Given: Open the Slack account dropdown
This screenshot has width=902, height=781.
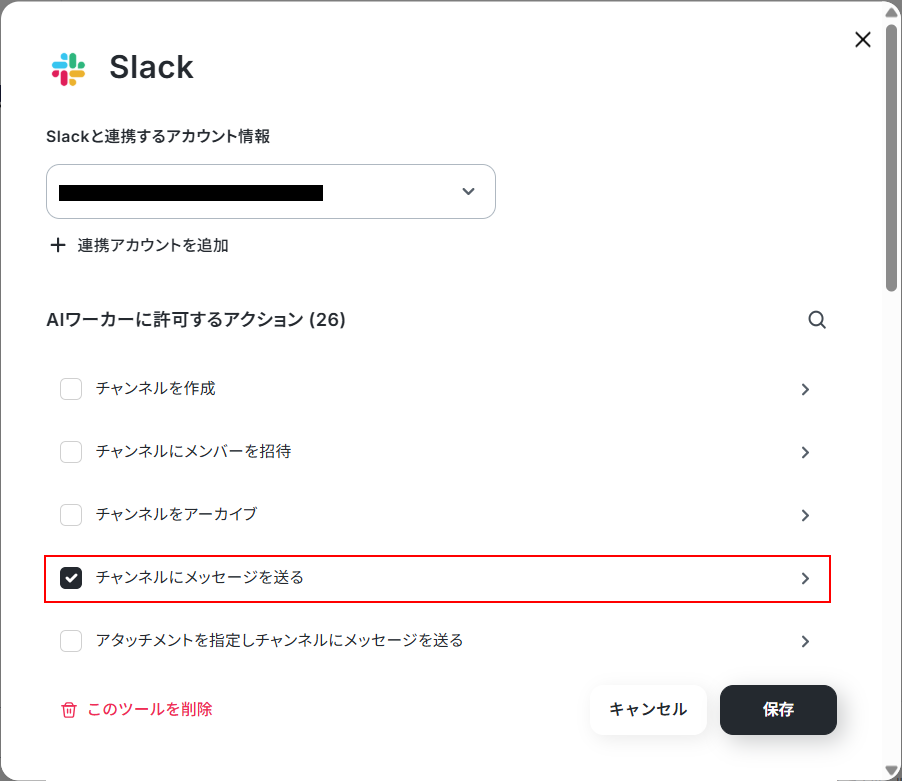Looking at the screenshot, I should click(270, 192).
